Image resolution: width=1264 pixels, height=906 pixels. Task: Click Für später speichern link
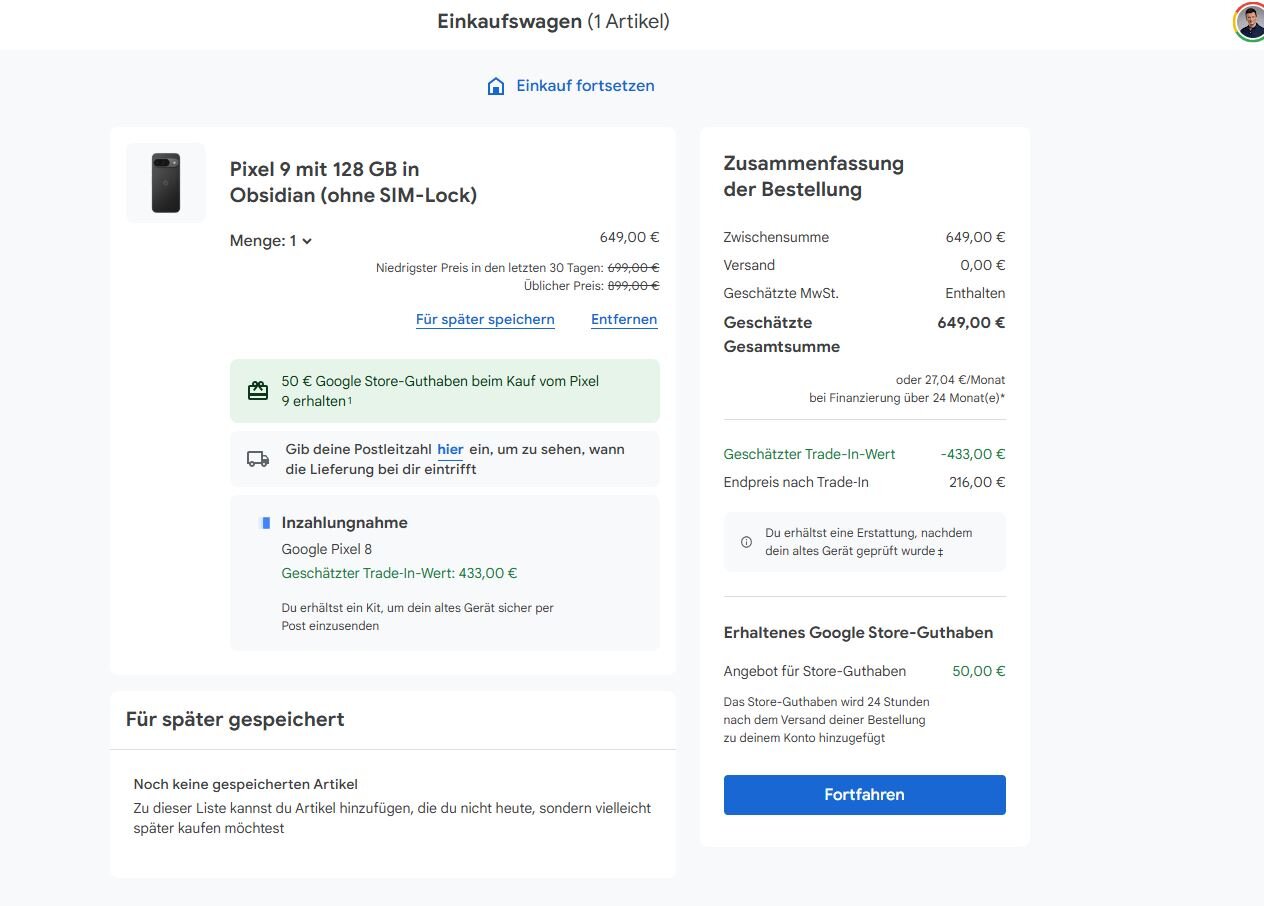coord(485,320)
